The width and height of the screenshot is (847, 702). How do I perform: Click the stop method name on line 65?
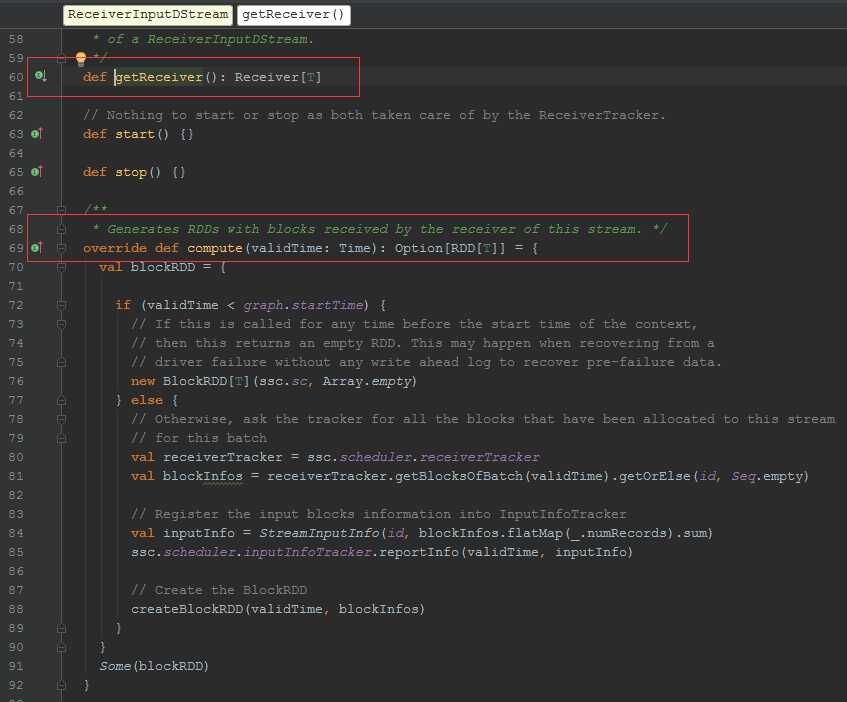pos(131,172)
